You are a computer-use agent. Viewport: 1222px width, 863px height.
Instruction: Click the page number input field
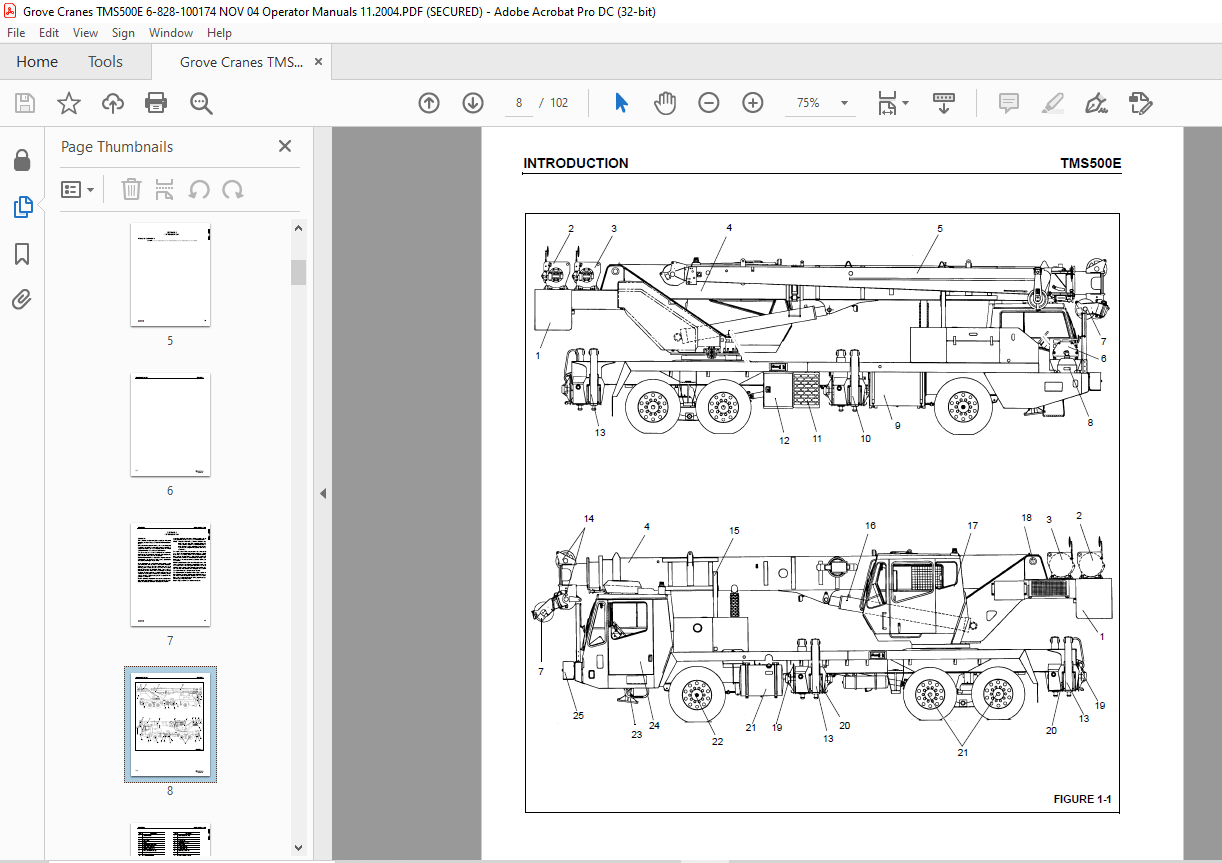pyautogui.click(x=519, y=103)
